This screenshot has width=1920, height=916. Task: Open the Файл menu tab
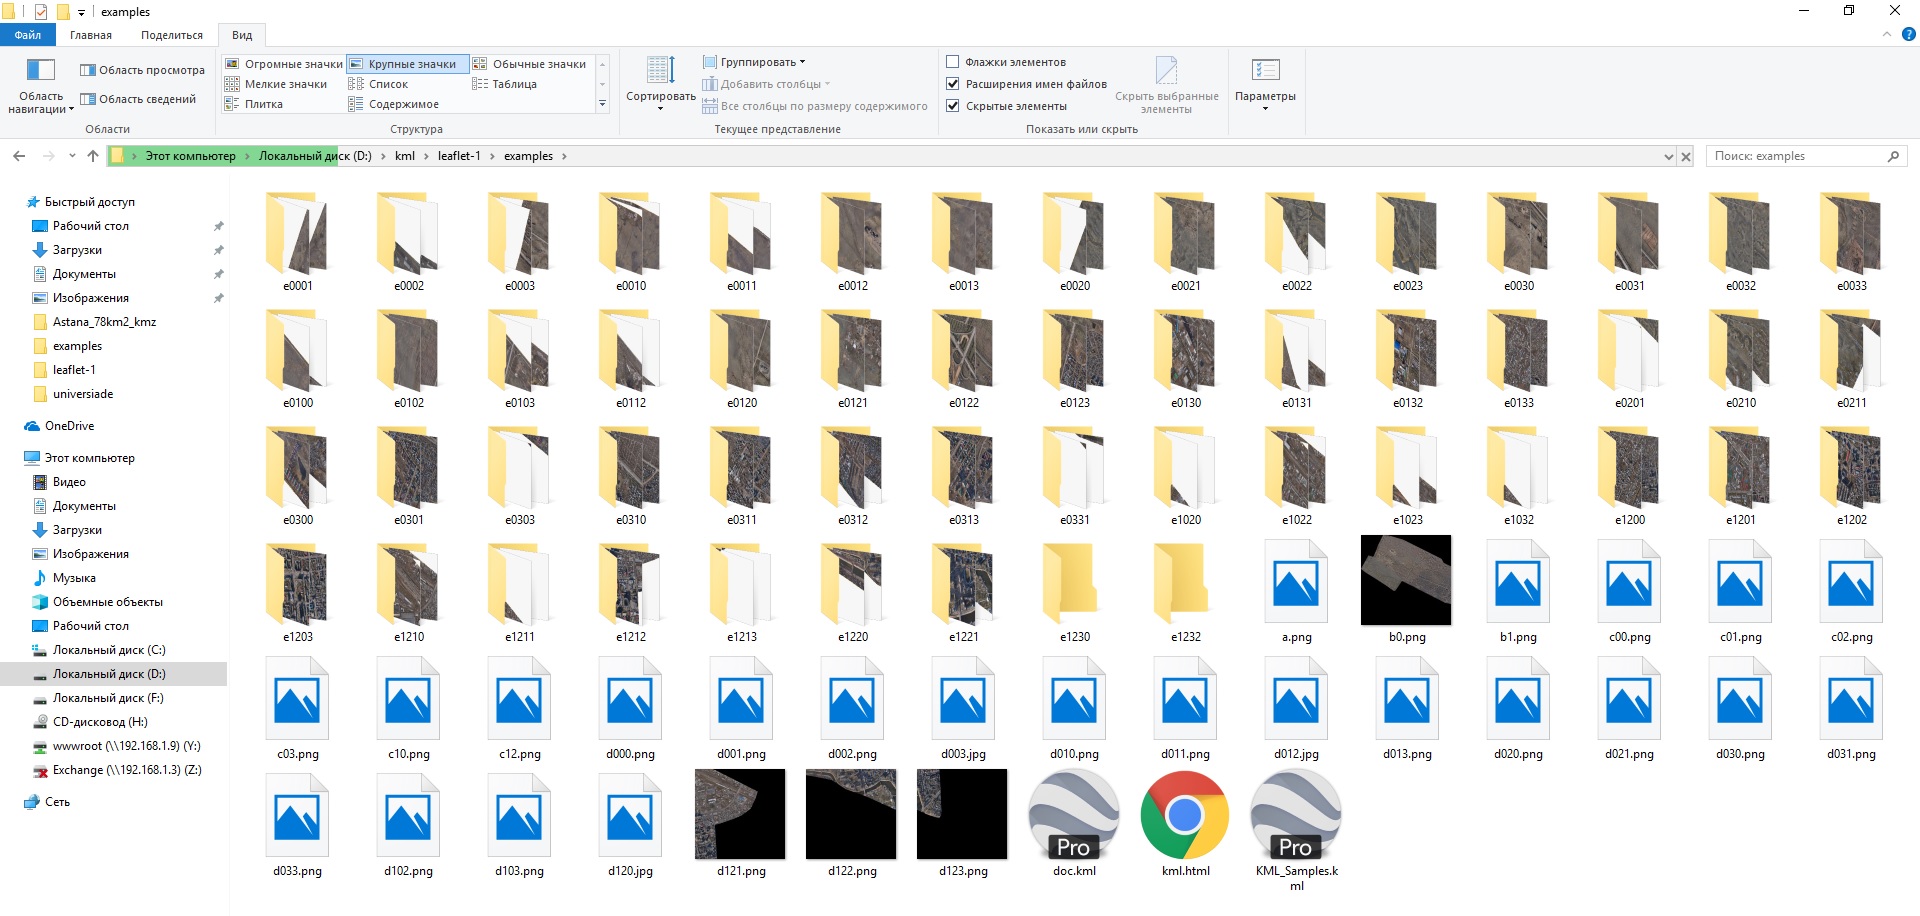(28, 35)
